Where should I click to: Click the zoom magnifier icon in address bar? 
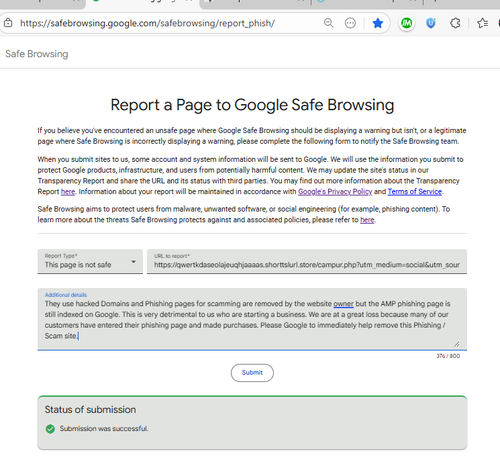[329, 23]
